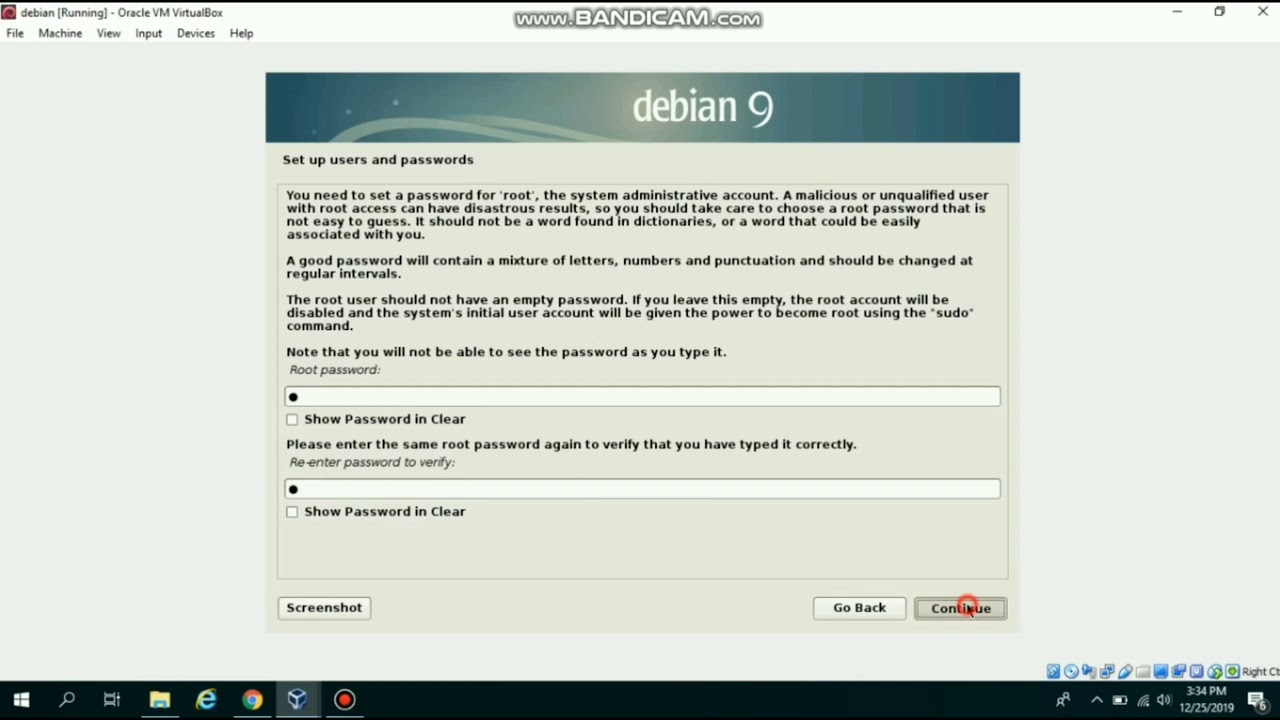This screenshot has width=1280, height=720.
Task: Open the Machine menu
Action: pyautogui.click(x=60, y=33)
